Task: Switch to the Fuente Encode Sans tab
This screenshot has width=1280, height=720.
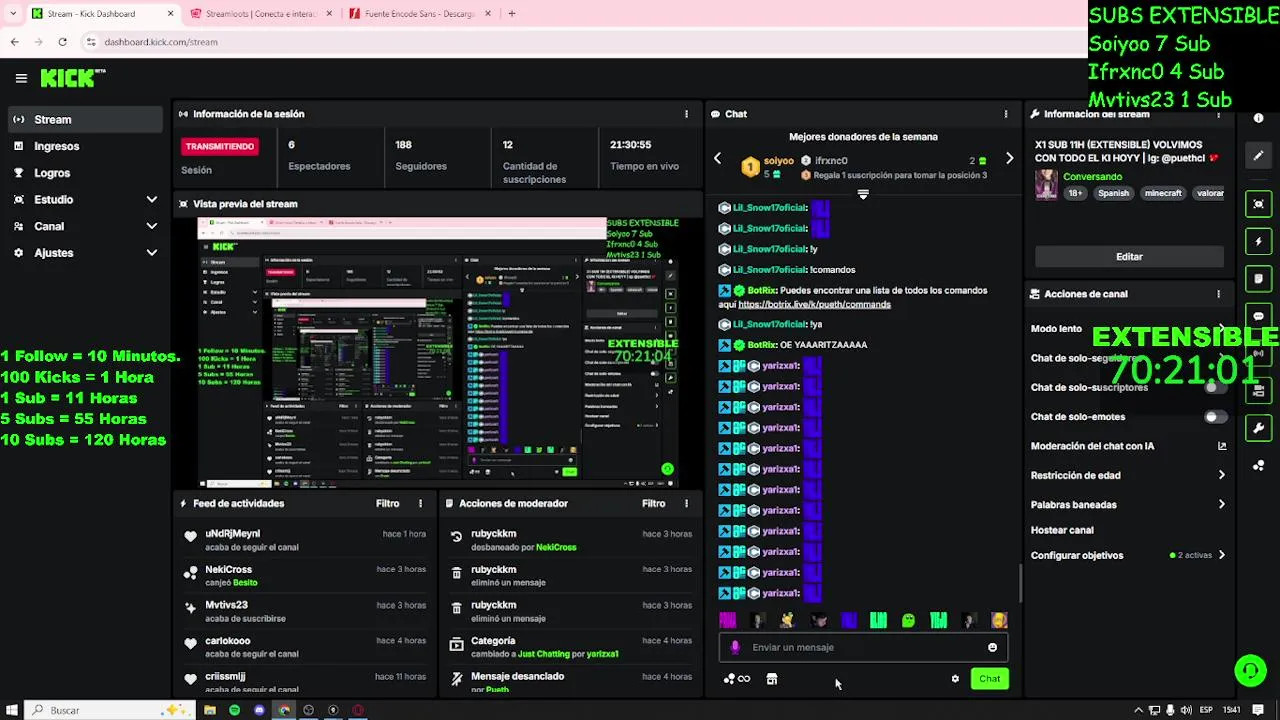Action: click(x=419, y=14)
